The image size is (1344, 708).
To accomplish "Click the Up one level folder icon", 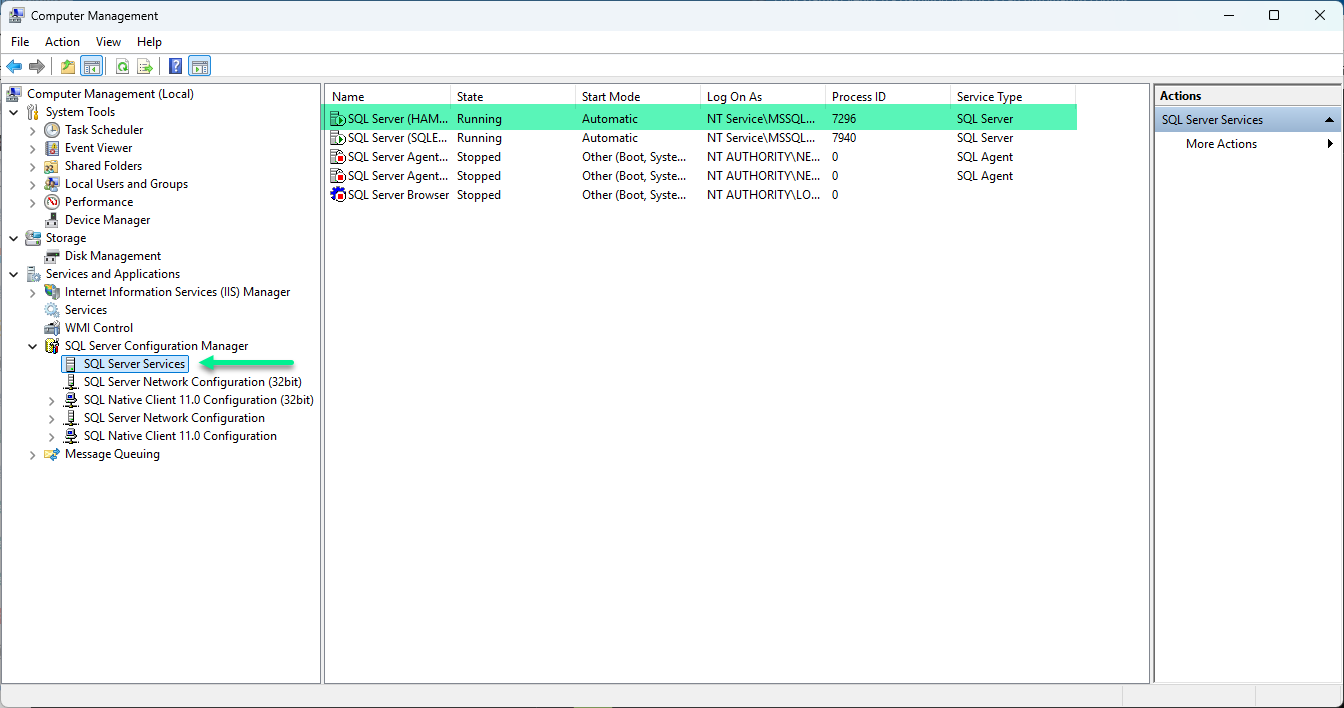I will pos(68,67).
